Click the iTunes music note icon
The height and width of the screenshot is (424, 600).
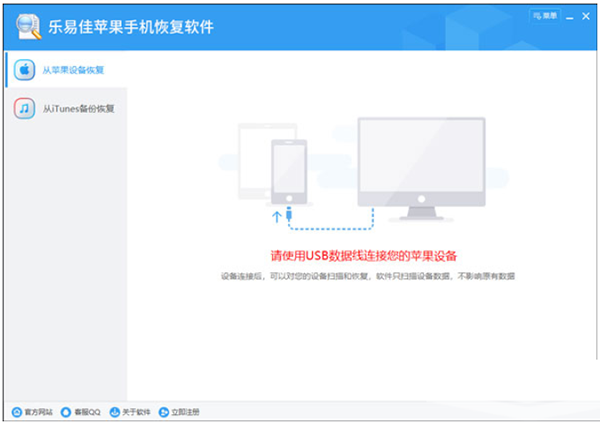[x=24, y=108]
